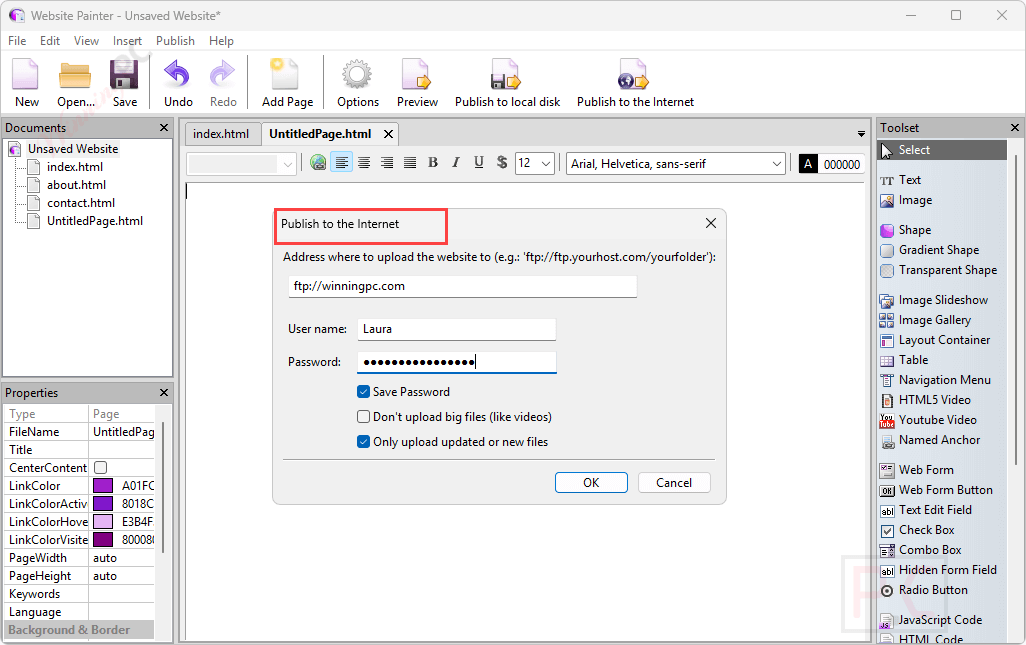Open the Insert menu
The height and width of the screenshot is (645, 1026).
coord(127,41)
